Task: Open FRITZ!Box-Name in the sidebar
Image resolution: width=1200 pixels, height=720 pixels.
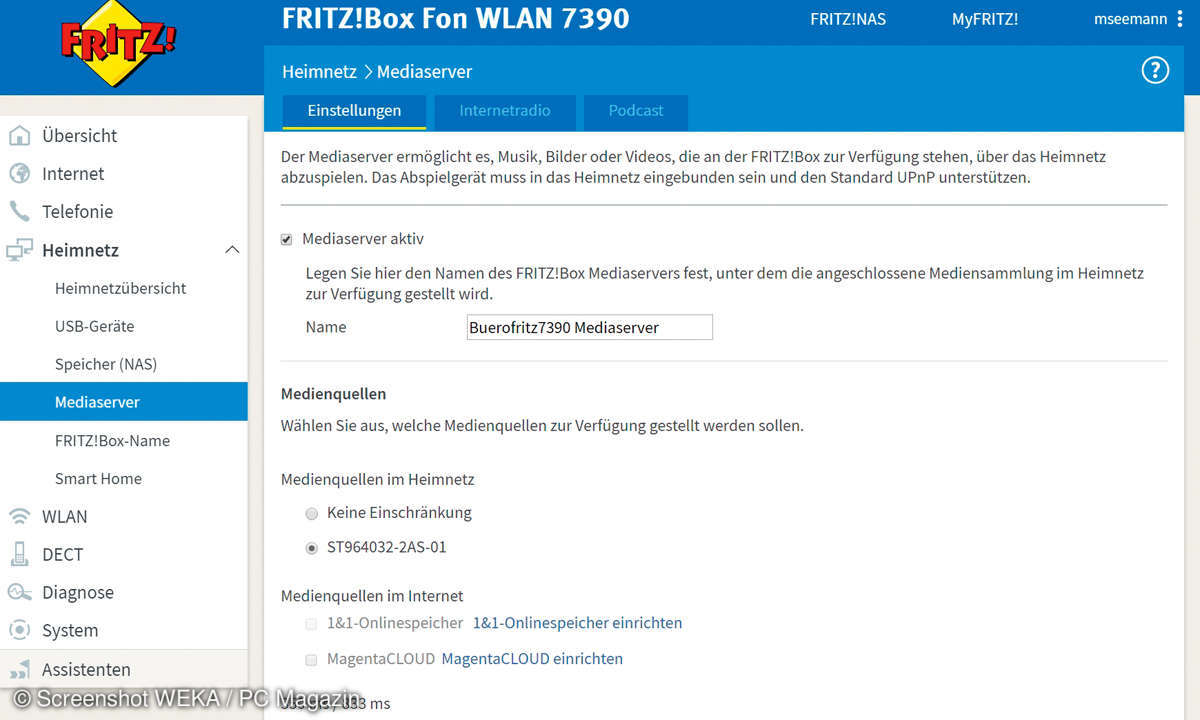Action: (x=112, y=440)
